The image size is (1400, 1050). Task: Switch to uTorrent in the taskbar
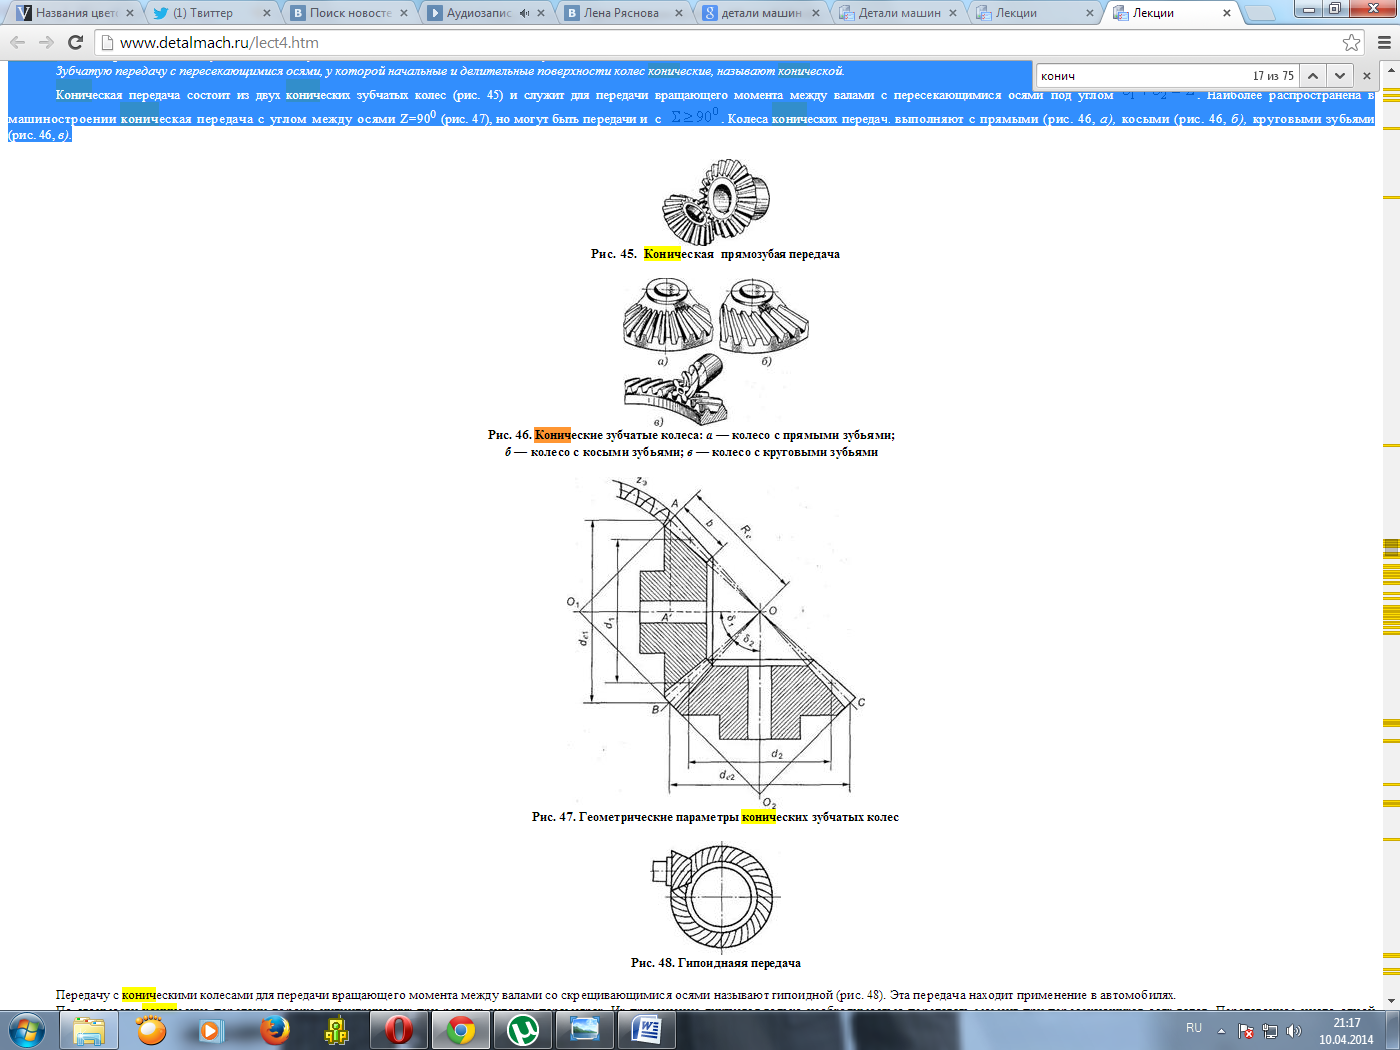click(523, 1030)
